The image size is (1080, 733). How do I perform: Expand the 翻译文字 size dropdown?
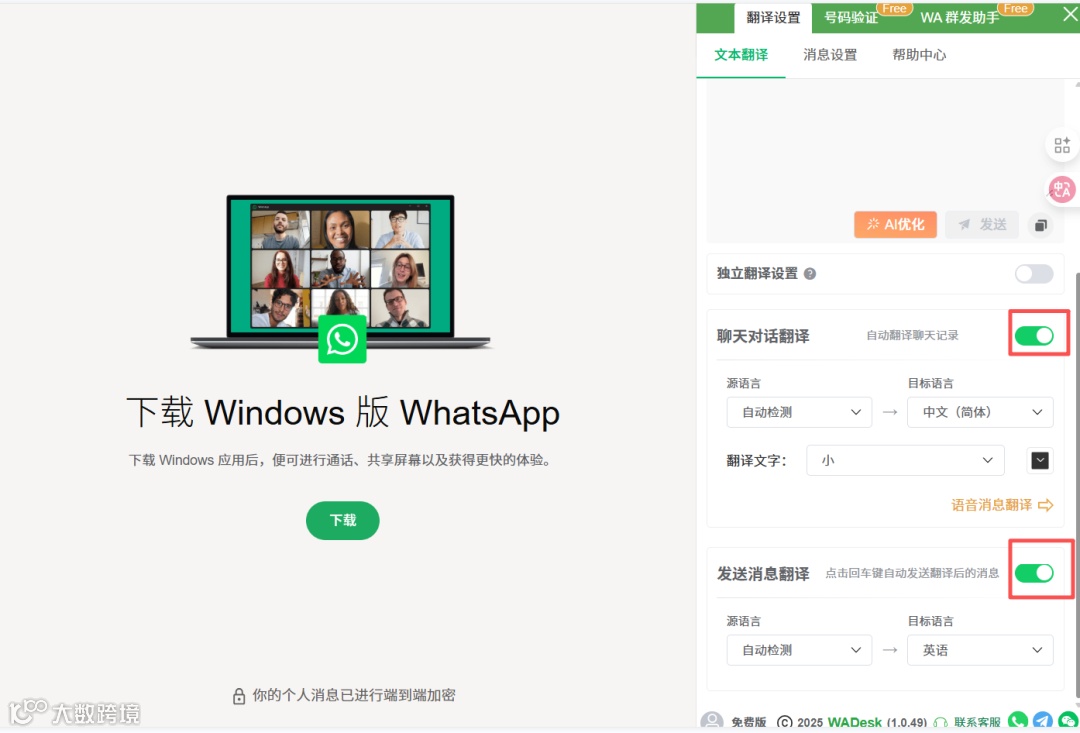(905, 460)
